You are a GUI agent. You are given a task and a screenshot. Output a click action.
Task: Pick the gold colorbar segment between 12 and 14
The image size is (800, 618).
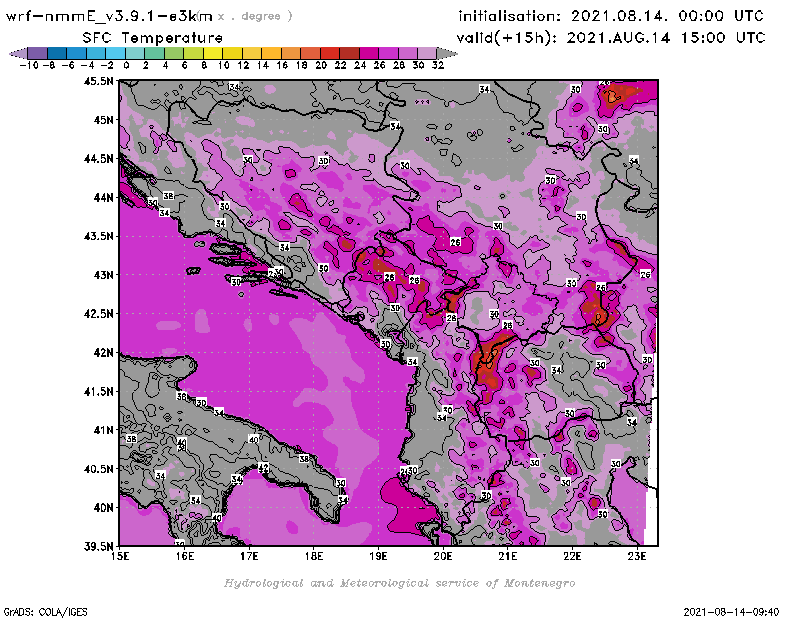[252, 53]
